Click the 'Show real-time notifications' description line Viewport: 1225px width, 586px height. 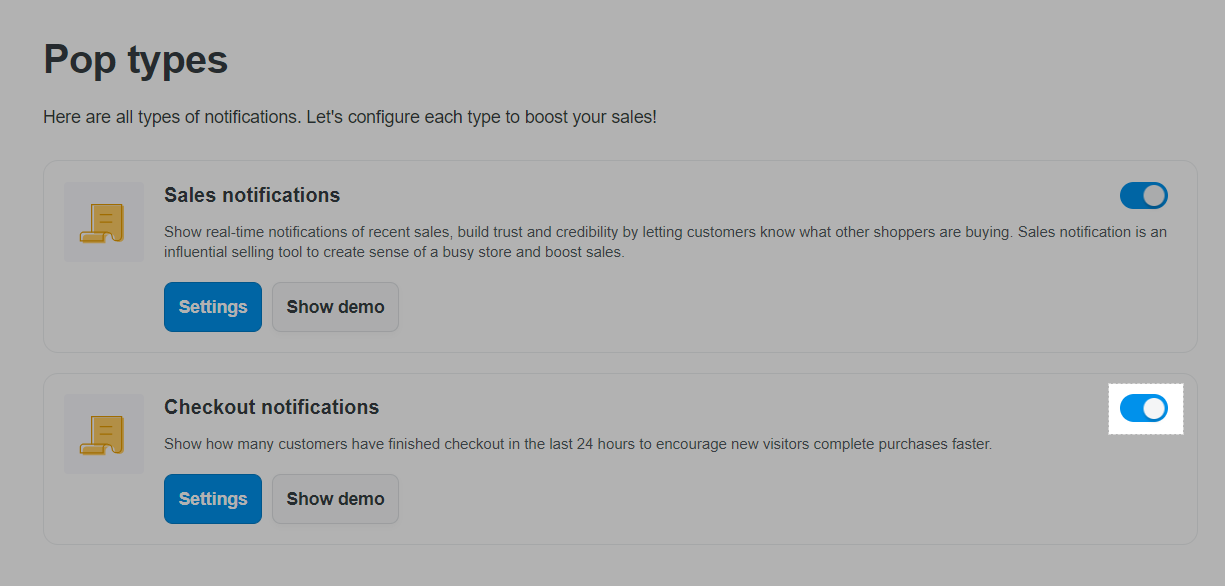[666, 232]
